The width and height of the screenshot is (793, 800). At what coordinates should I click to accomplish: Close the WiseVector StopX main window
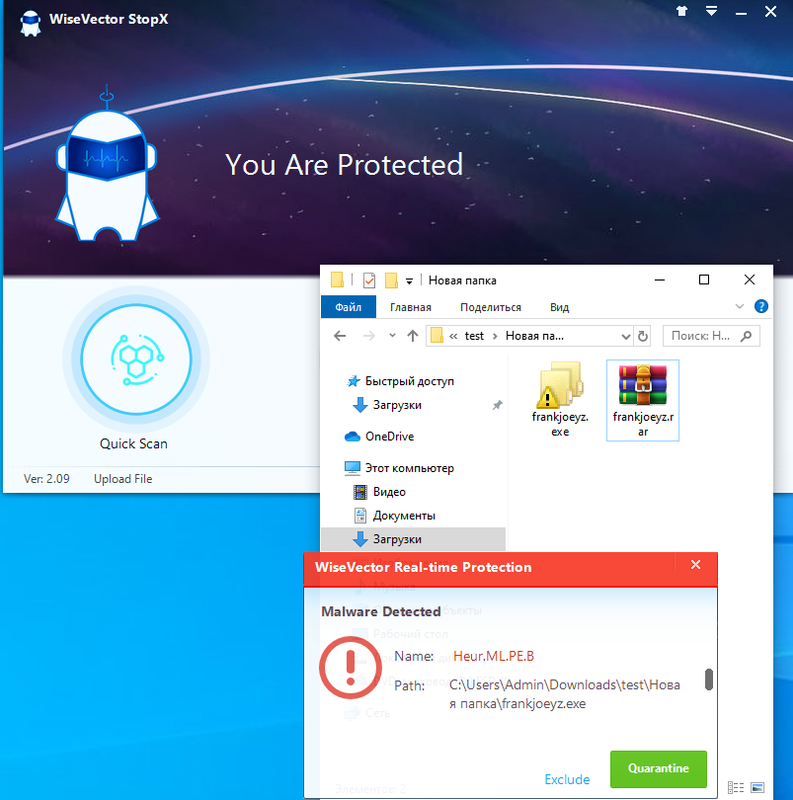pyautogui.click(x=771, y=11)
